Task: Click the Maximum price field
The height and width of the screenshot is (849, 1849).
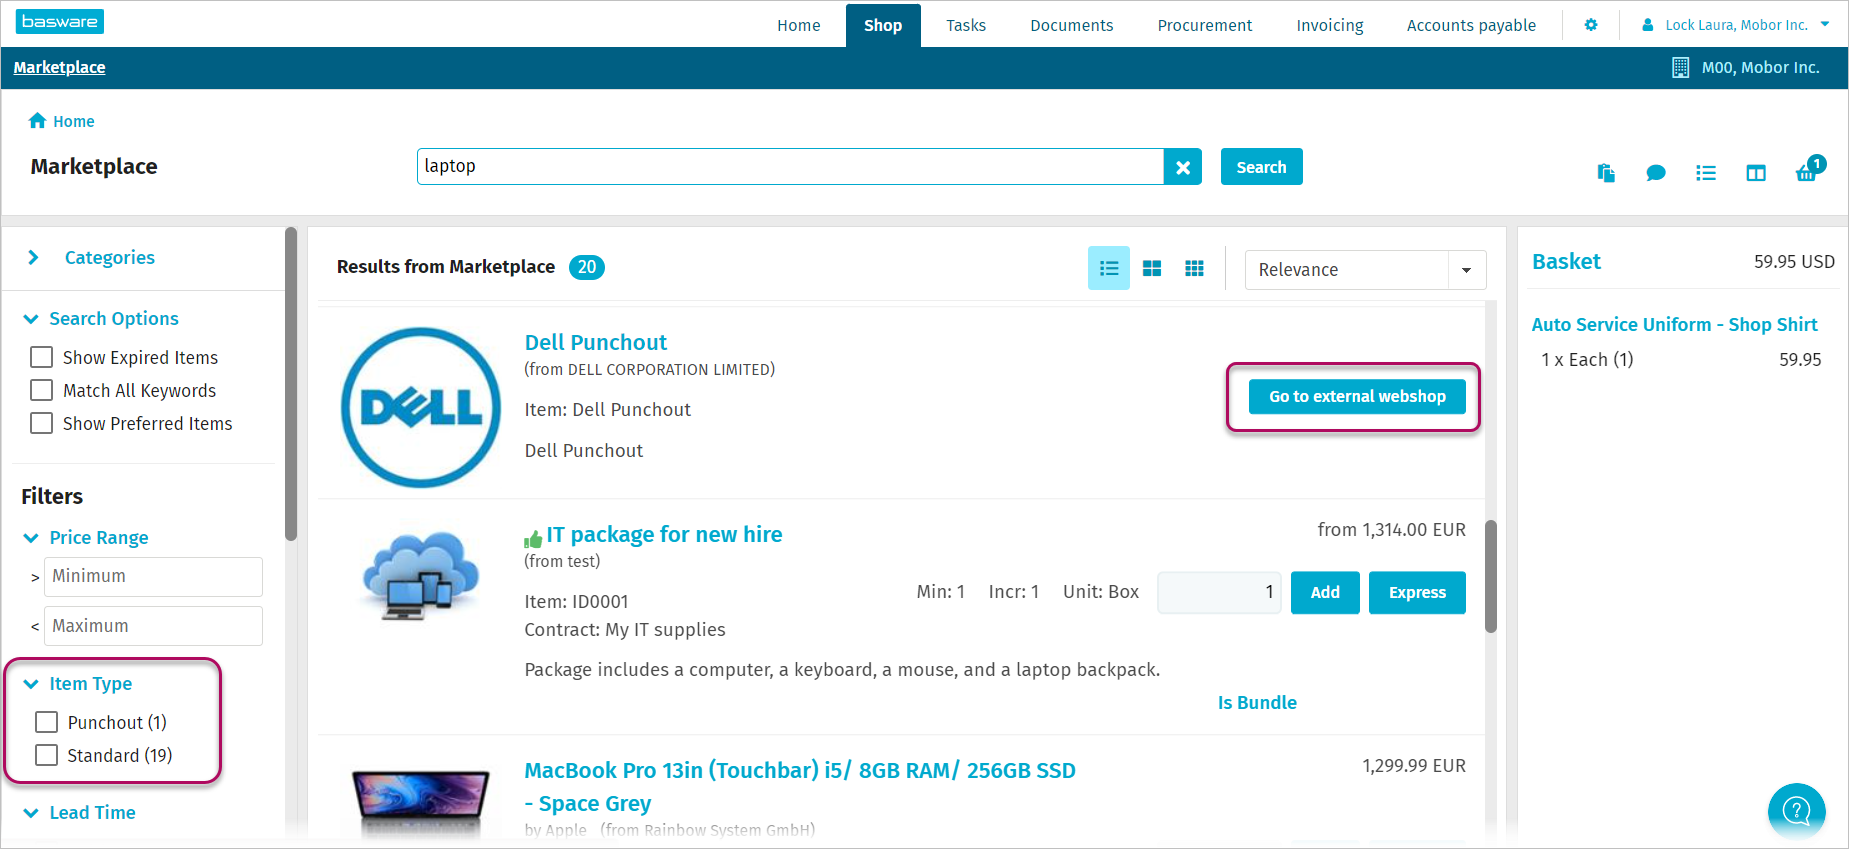Action: pyautogui.click(x=153, y=626)
